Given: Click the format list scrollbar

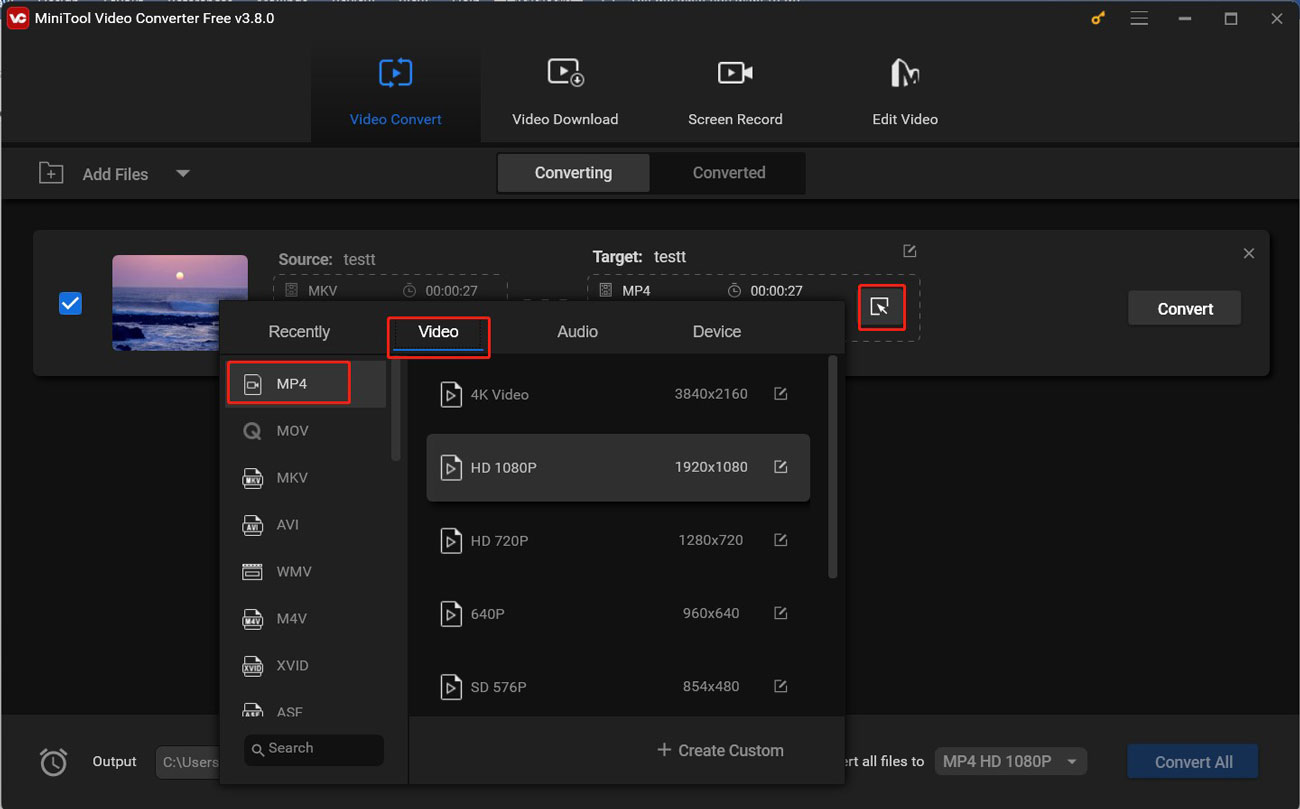Looking at the screenshot, I should pos(396,410).
